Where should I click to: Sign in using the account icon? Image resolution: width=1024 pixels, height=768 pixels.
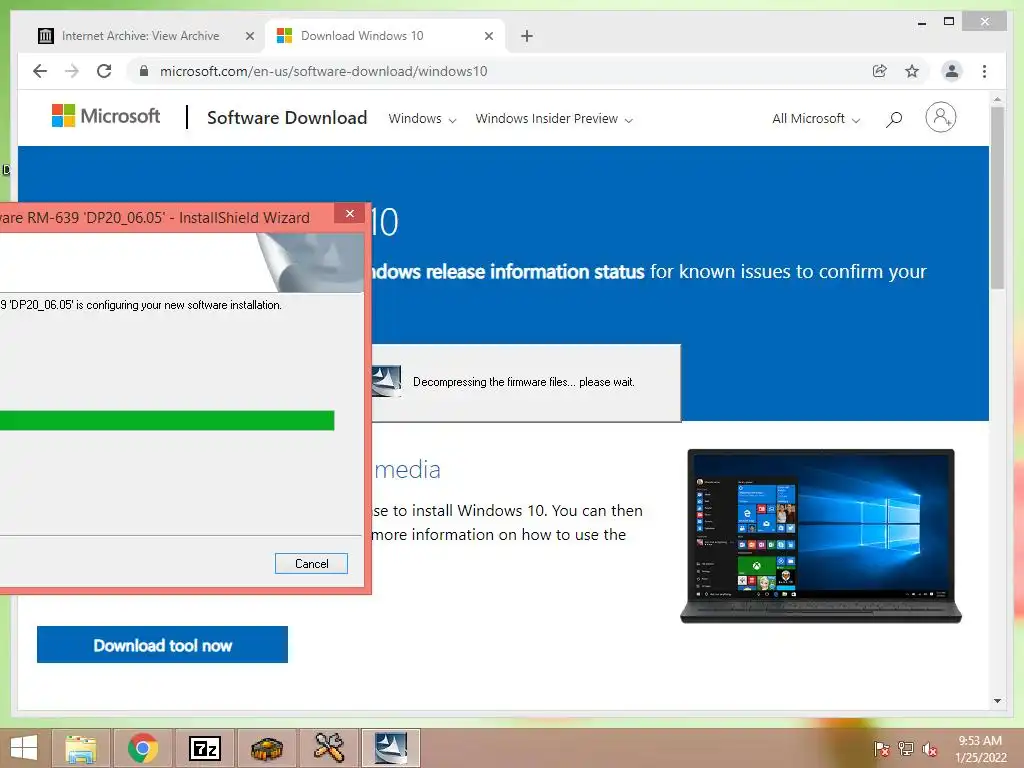pos(940,118)
